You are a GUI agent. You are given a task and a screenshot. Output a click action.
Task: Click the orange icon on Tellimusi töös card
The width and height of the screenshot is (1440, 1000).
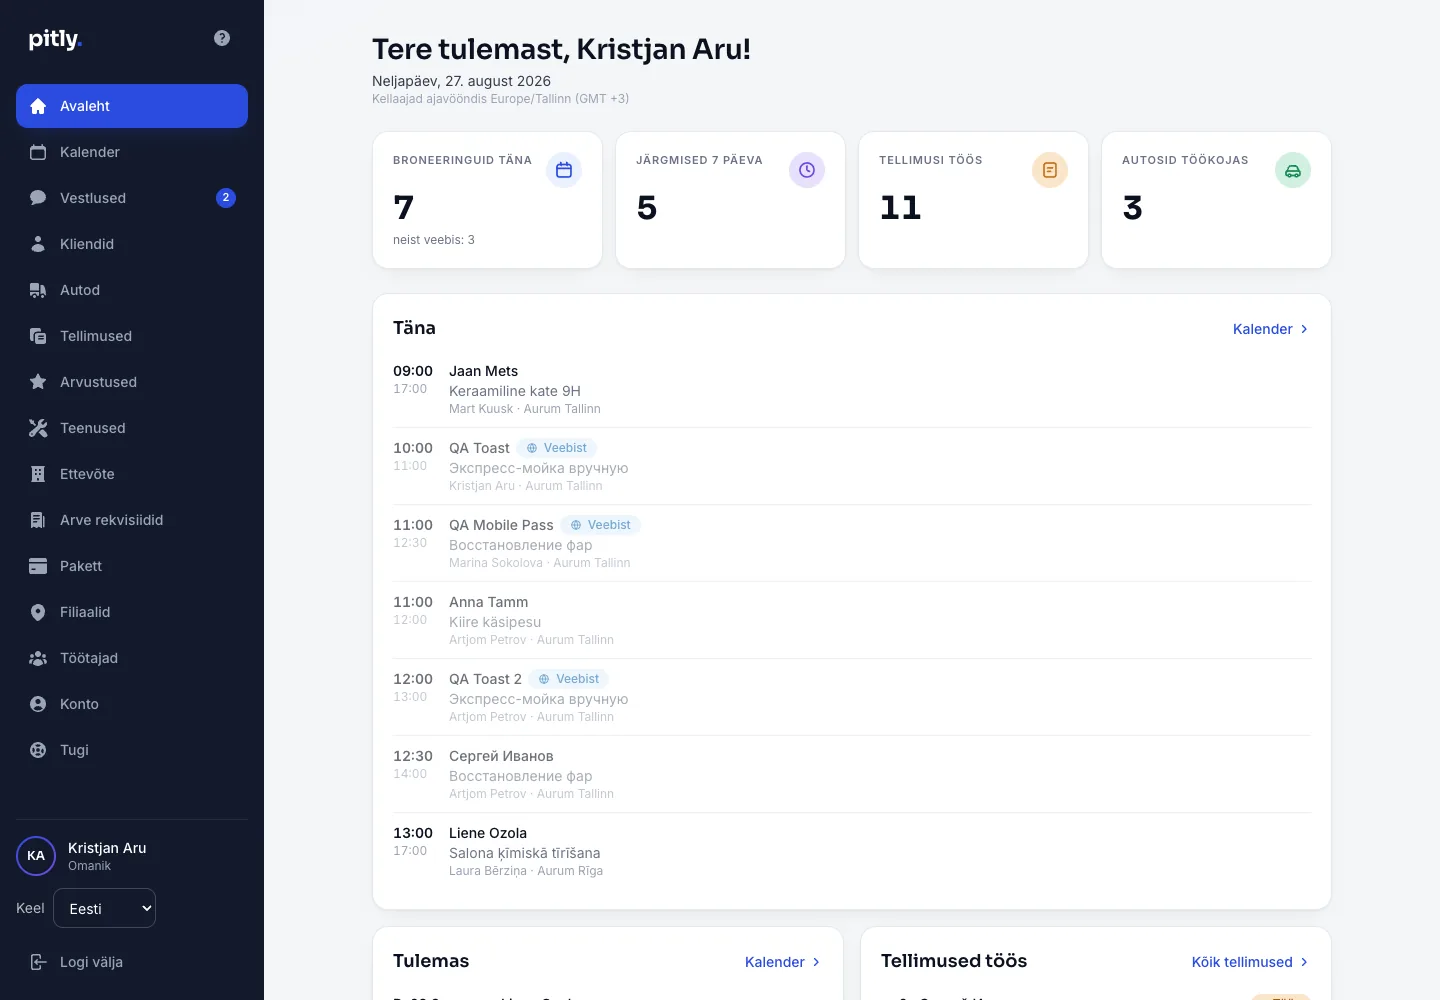point(1050,170)
